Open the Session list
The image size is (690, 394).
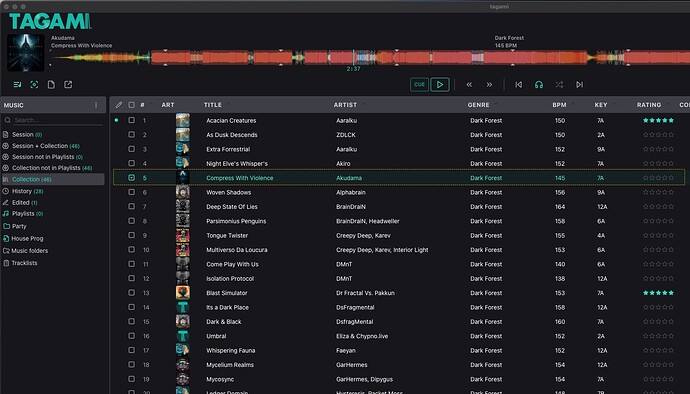tap(27, 134)
